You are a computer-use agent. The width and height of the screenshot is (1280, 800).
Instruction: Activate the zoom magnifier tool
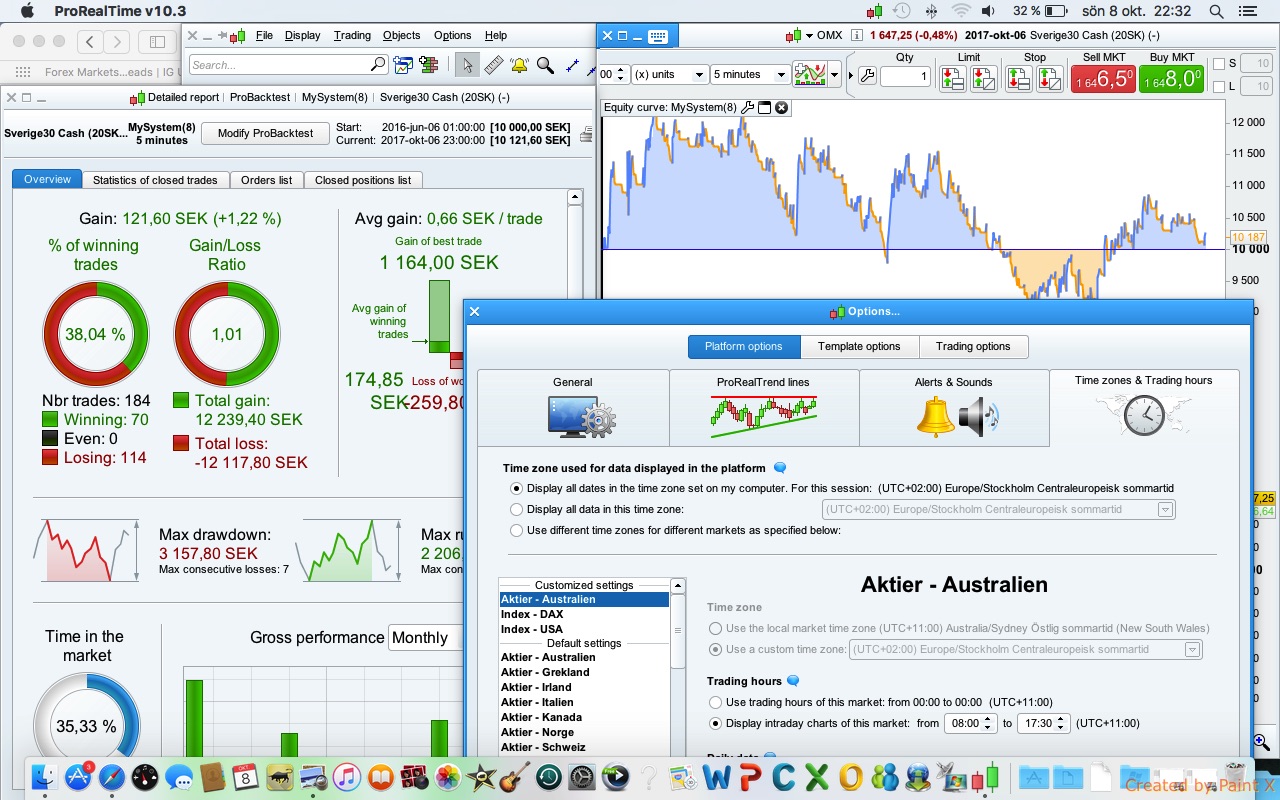tap(545, 65)
